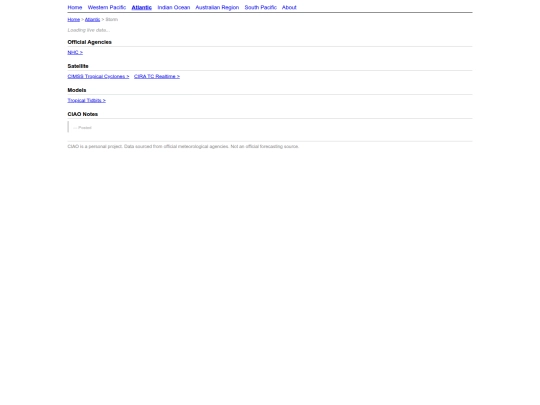
Task: Click the Home breadcrumb link
Action: coord(74,19)
